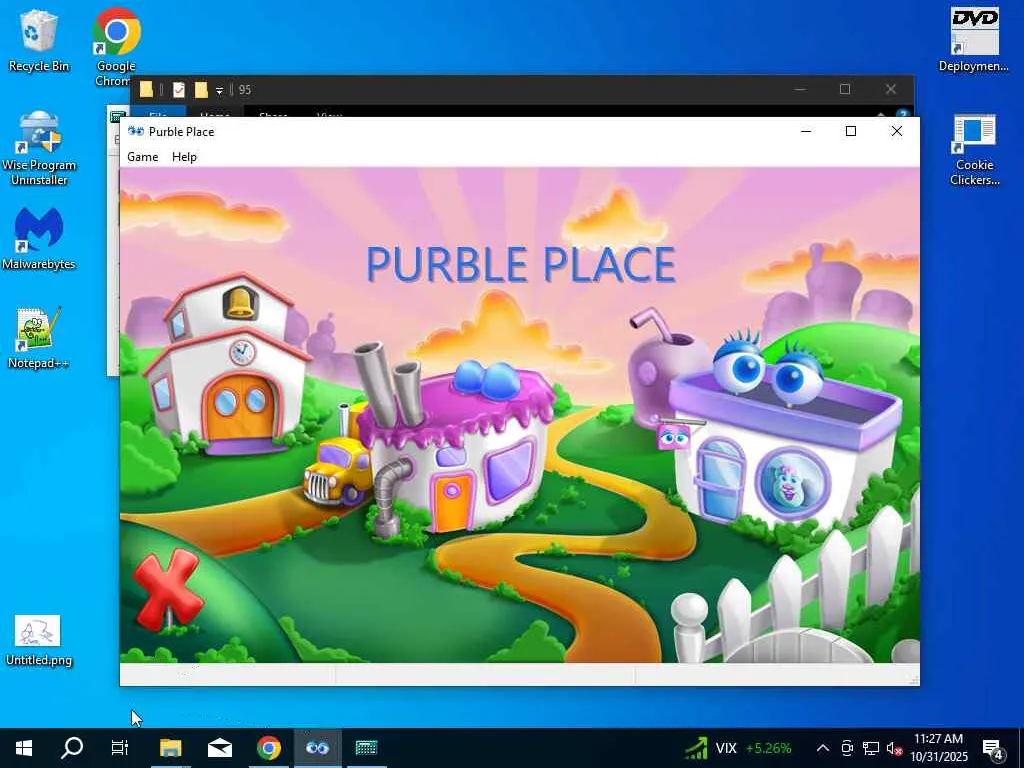Open Chrome from the taskbar
The image size is (1024, 768).
(268, 748)
